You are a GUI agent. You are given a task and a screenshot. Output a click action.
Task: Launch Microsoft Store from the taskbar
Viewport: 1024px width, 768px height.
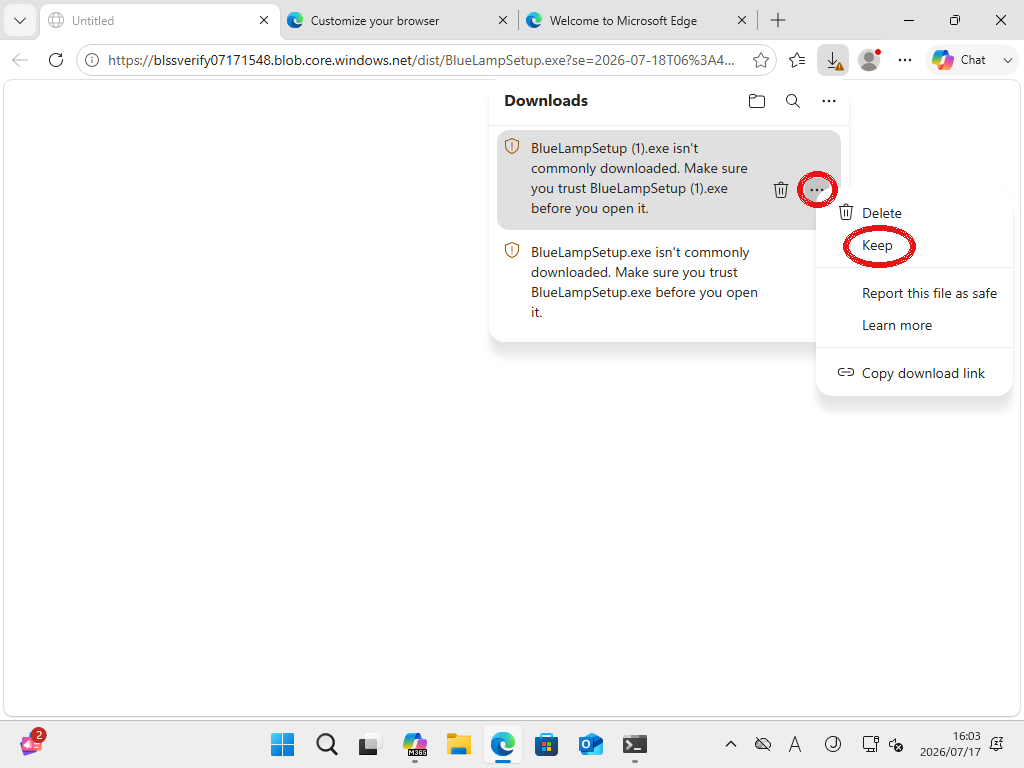(x=546, y=744)
